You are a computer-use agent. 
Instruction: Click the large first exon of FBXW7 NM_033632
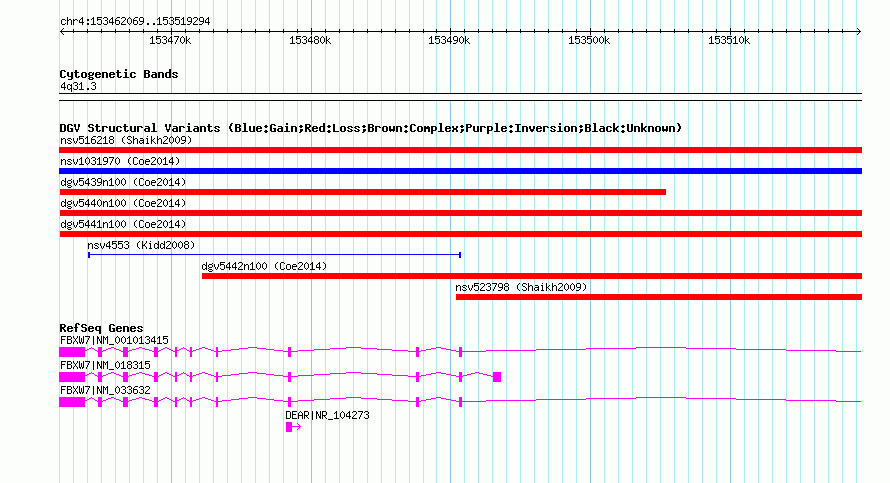pos(72,402)
